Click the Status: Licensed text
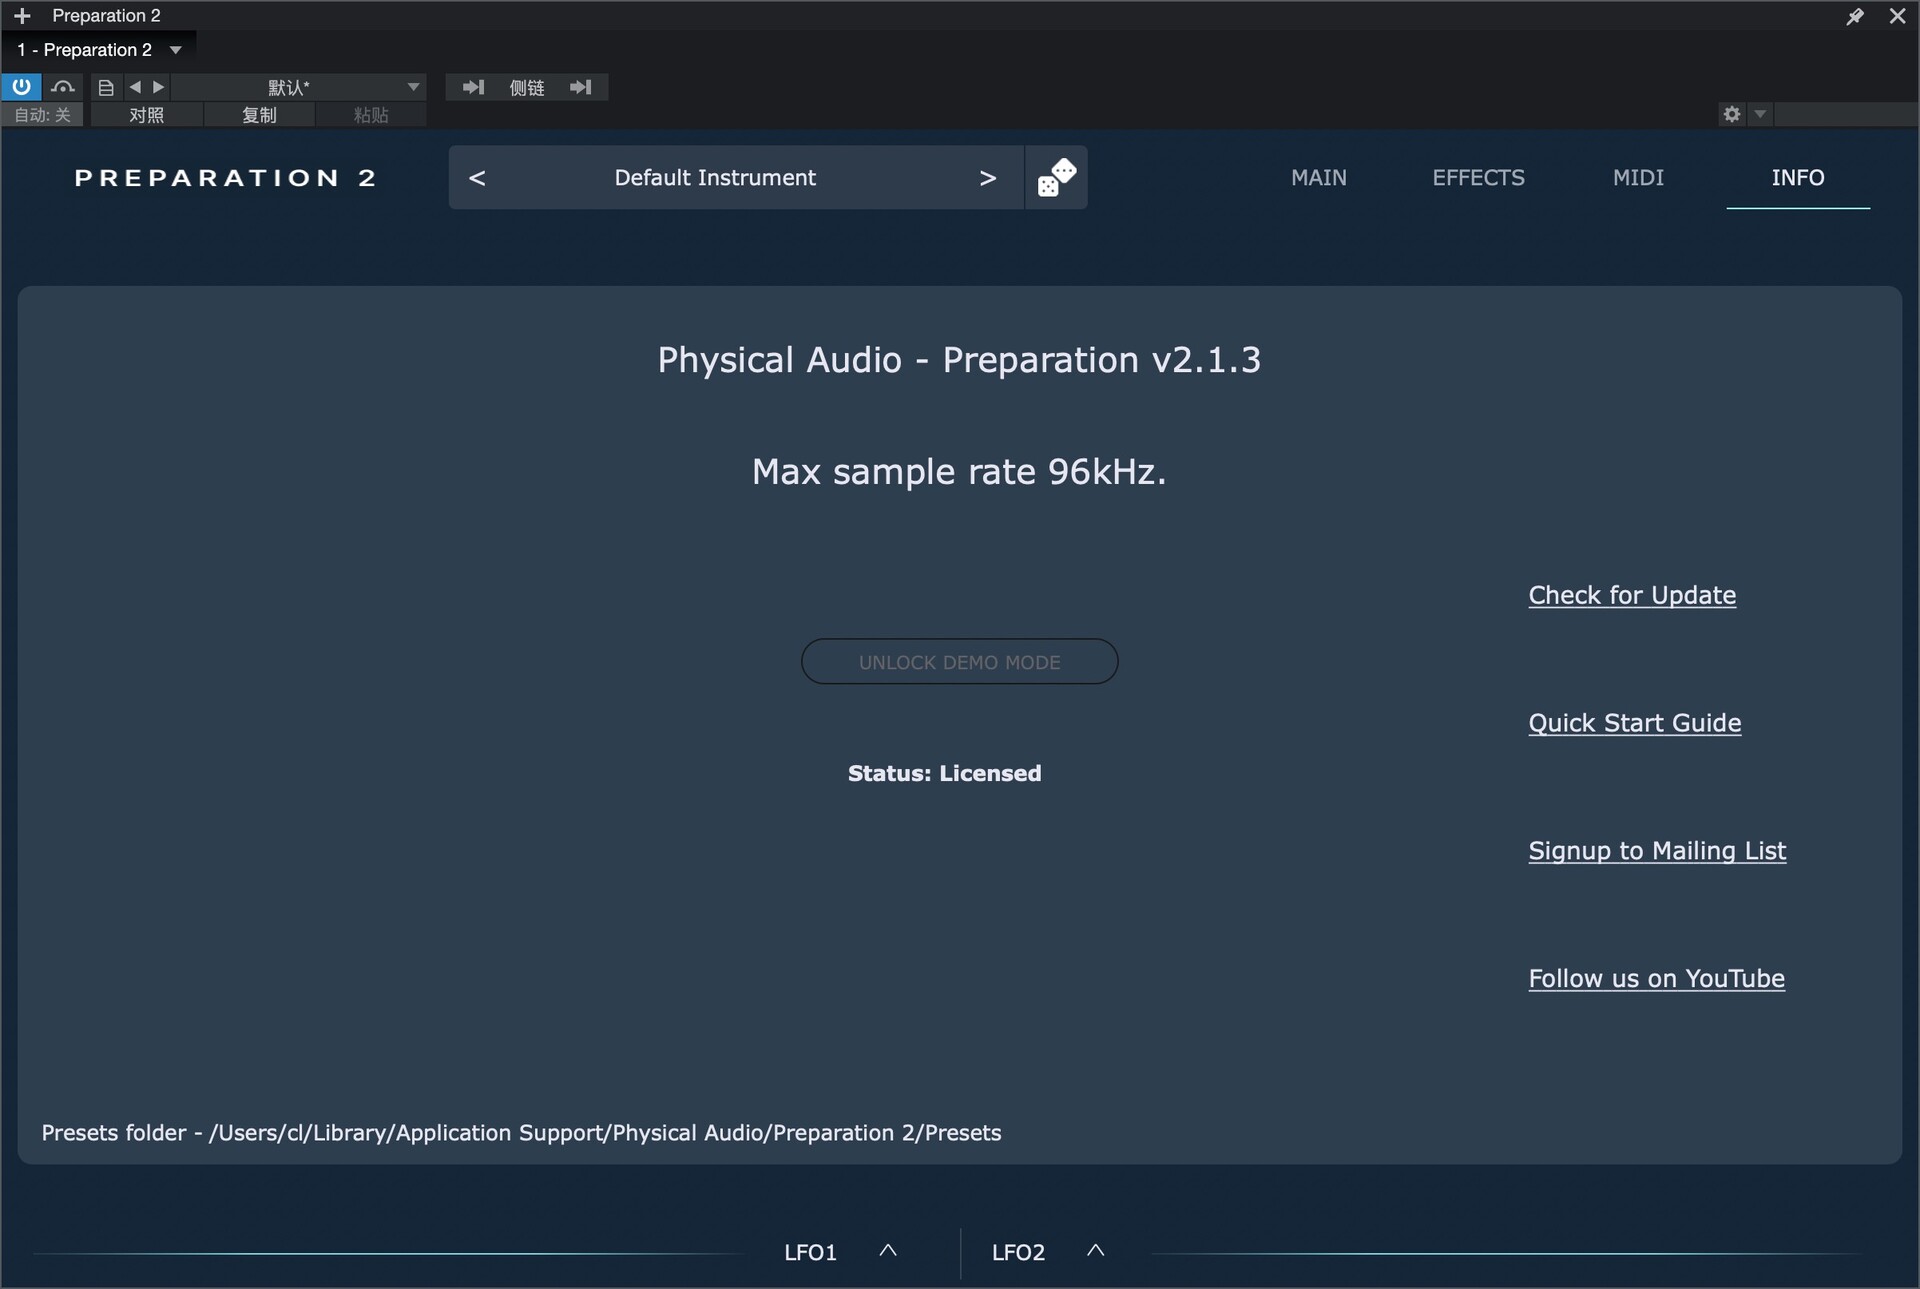 (945, 773)
